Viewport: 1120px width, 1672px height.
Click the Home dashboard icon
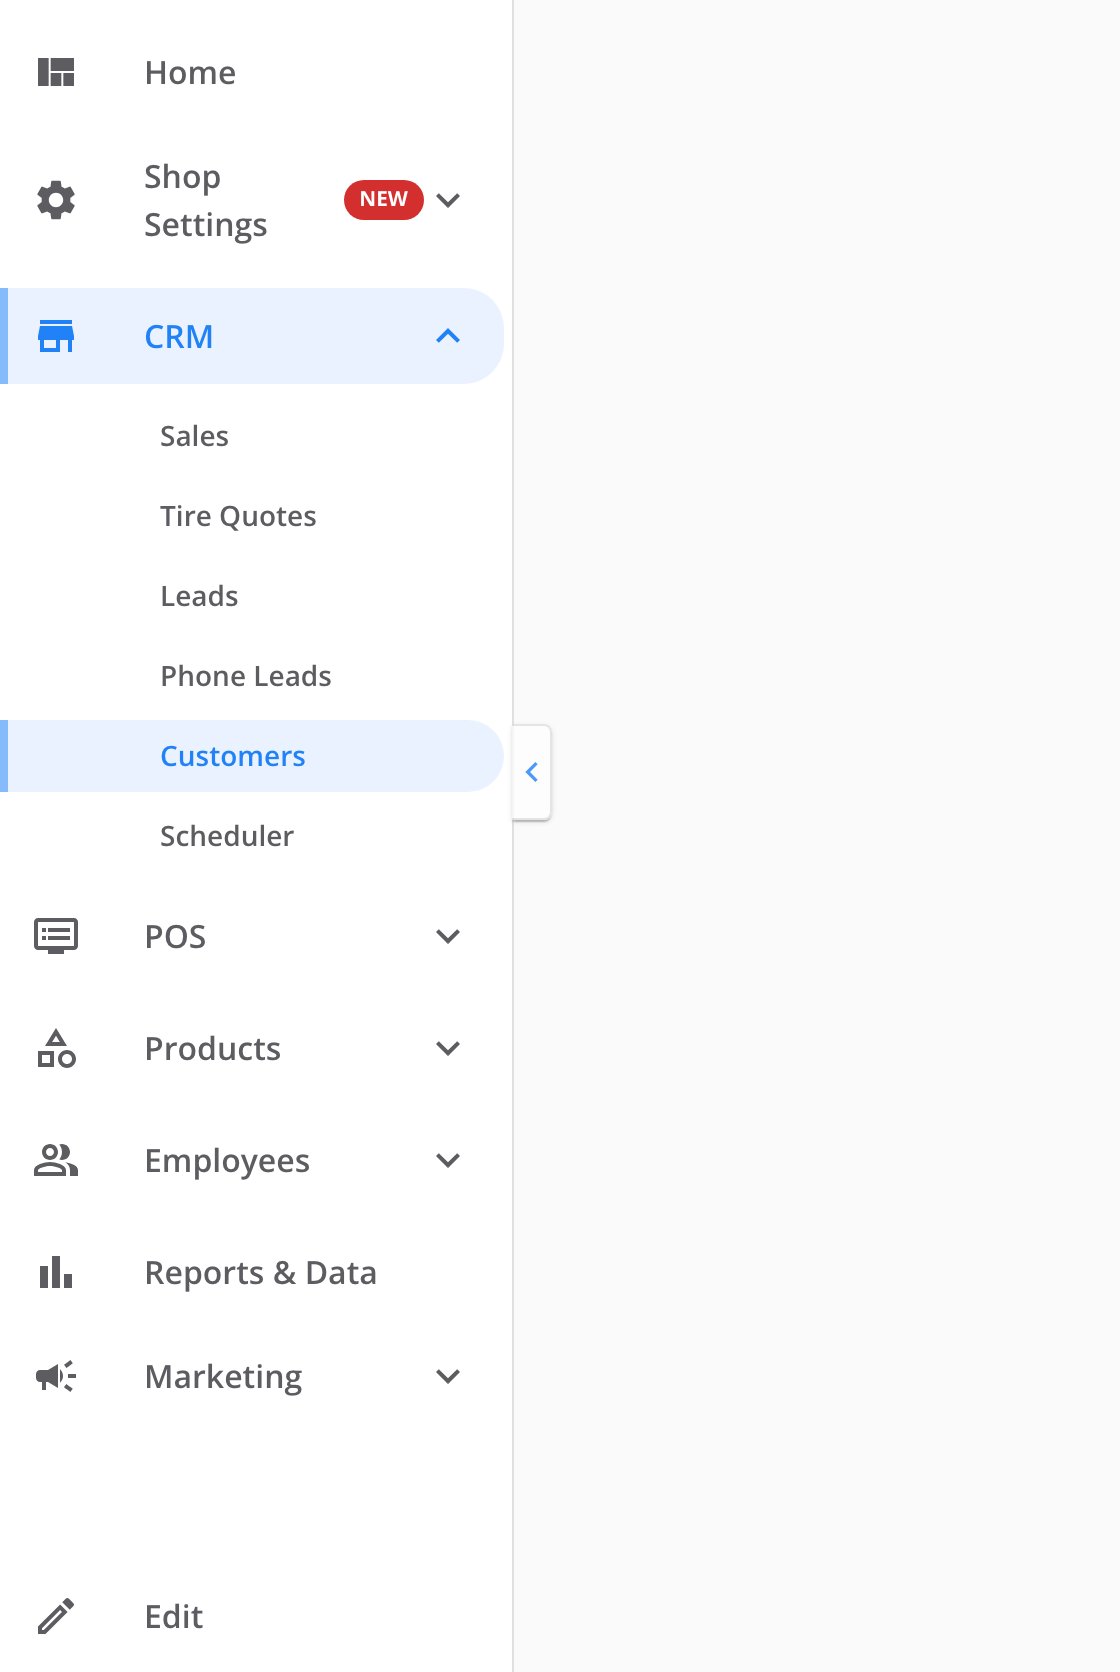tap(56, 72)
